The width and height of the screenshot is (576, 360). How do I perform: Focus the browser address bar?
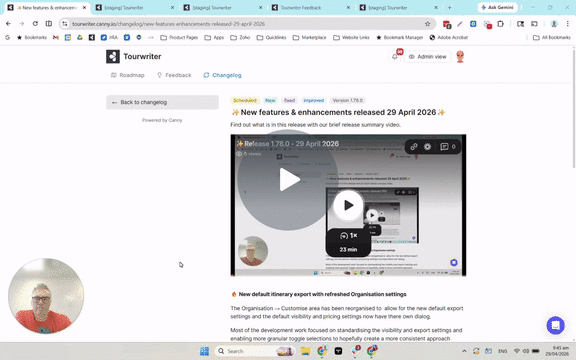[x=242, y=24]
